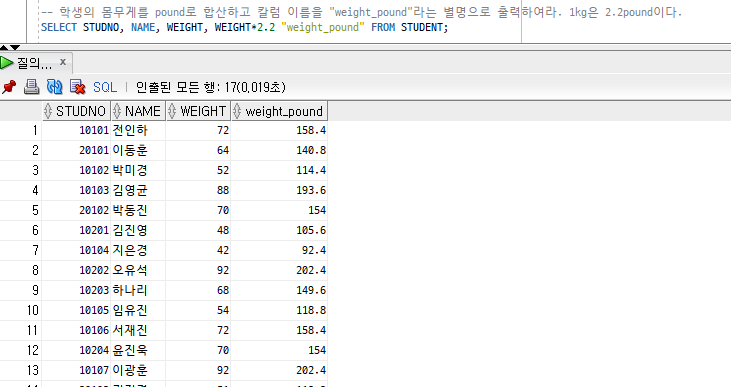The height and width of the screenshot is (387, 731).
Task: Select cell with name 박미경
Action: coord(138,170)
